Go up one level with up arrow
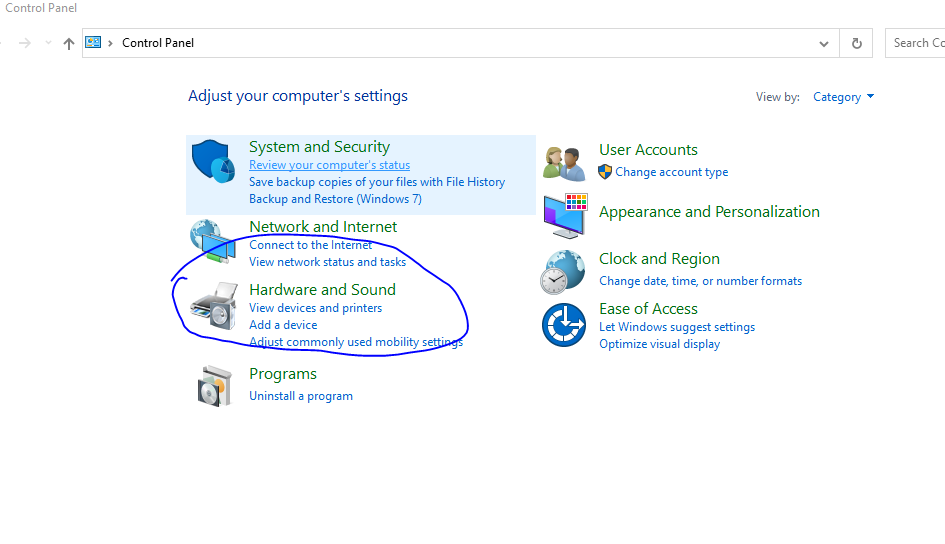945x544 pixels. pyautogui.click(x=69, y=43)
